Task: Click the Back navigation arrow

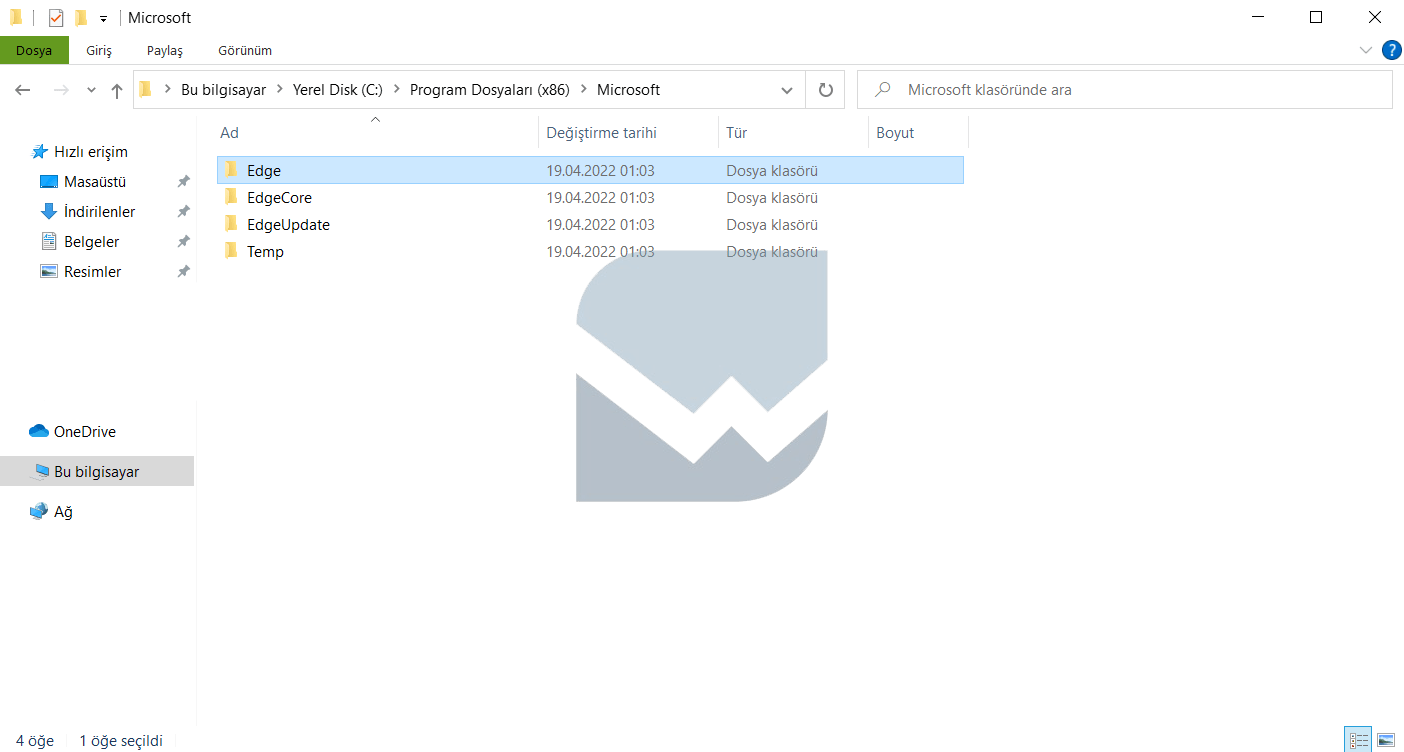Action: pyautogui.click(x=23, y=90)
